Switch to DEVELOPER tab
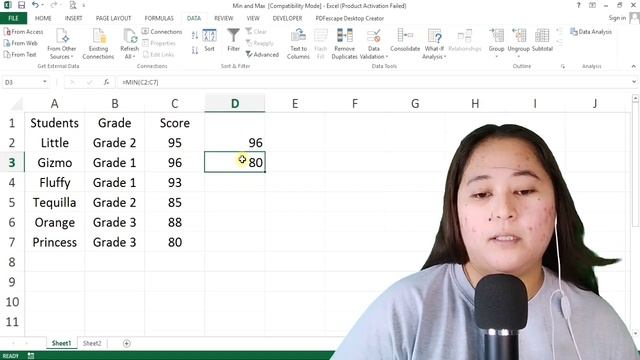This screenshot has height=360, width=640. [x=287, y=18]
